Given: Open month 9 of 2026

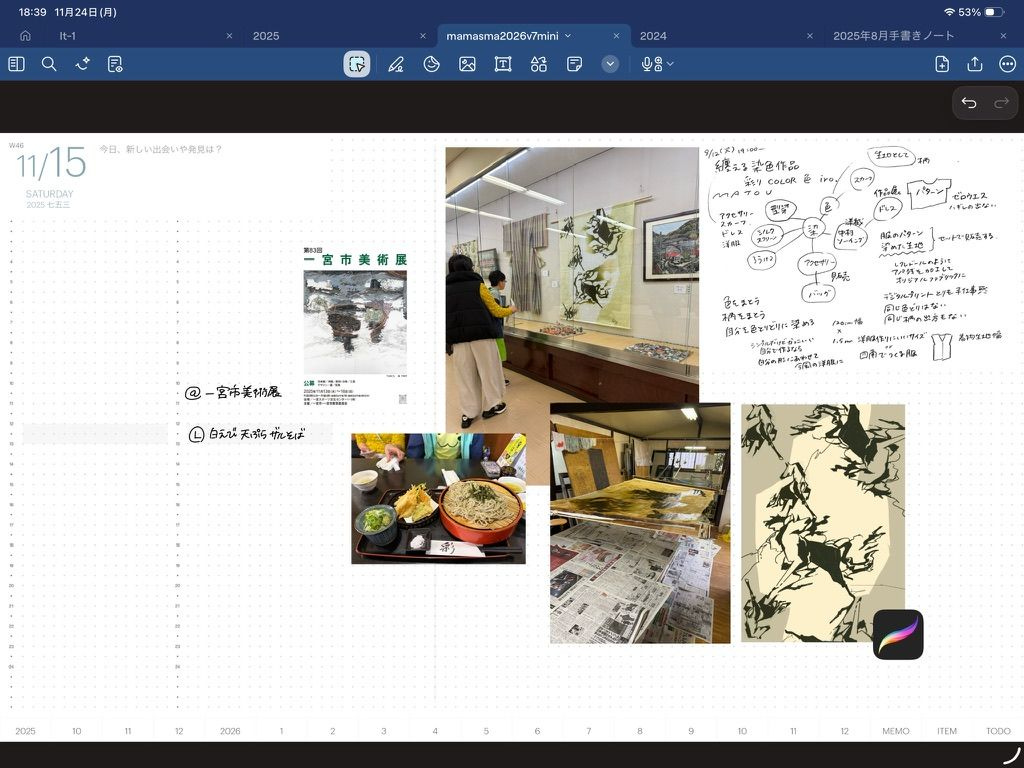Looking at the screenshot, I should tap(691, 731).
